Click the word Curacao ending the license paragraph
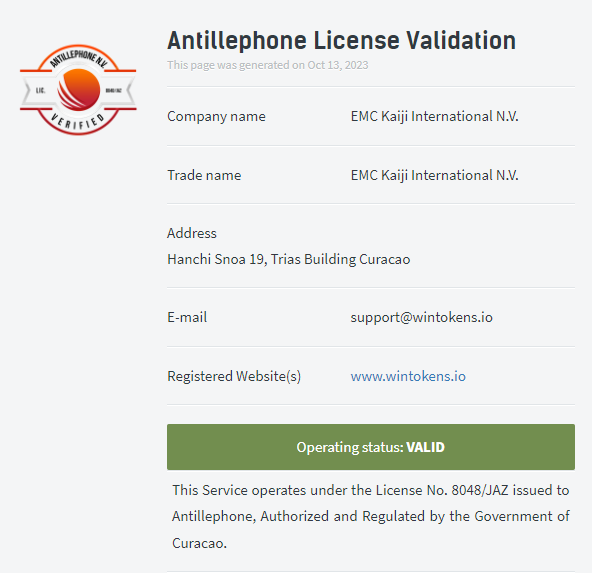Viewport: 592px width, 573px height. pyautogui.click(x=199, y=543)
